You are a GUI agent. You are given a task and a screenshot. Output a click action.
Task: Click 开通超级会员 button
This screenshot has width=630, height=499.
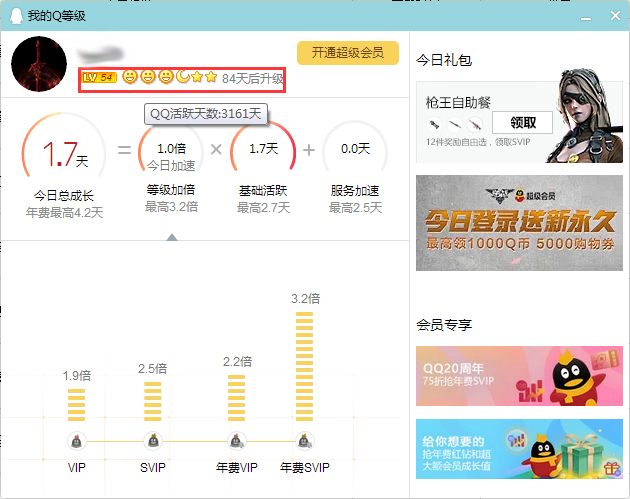(x=347, y=53)
